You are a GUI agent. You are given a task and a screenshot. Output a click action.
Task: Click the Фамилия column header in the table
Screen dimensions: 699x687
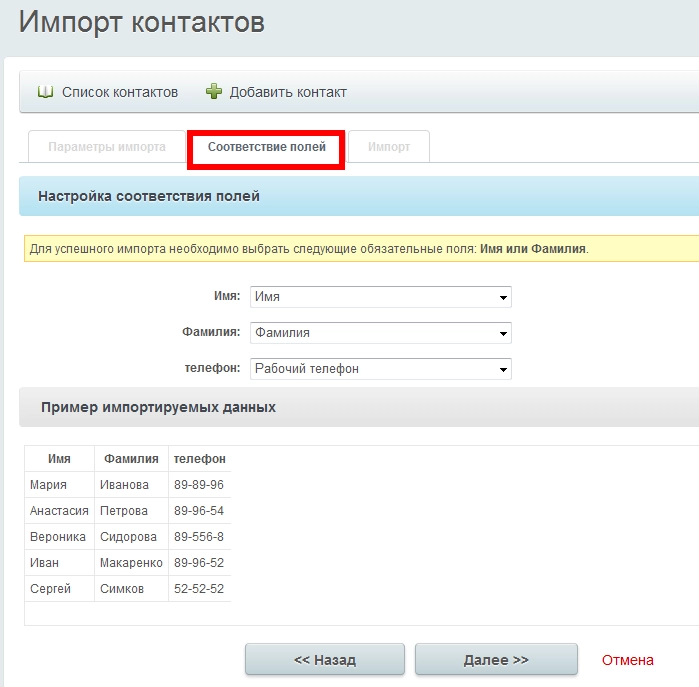pos(131,459)
